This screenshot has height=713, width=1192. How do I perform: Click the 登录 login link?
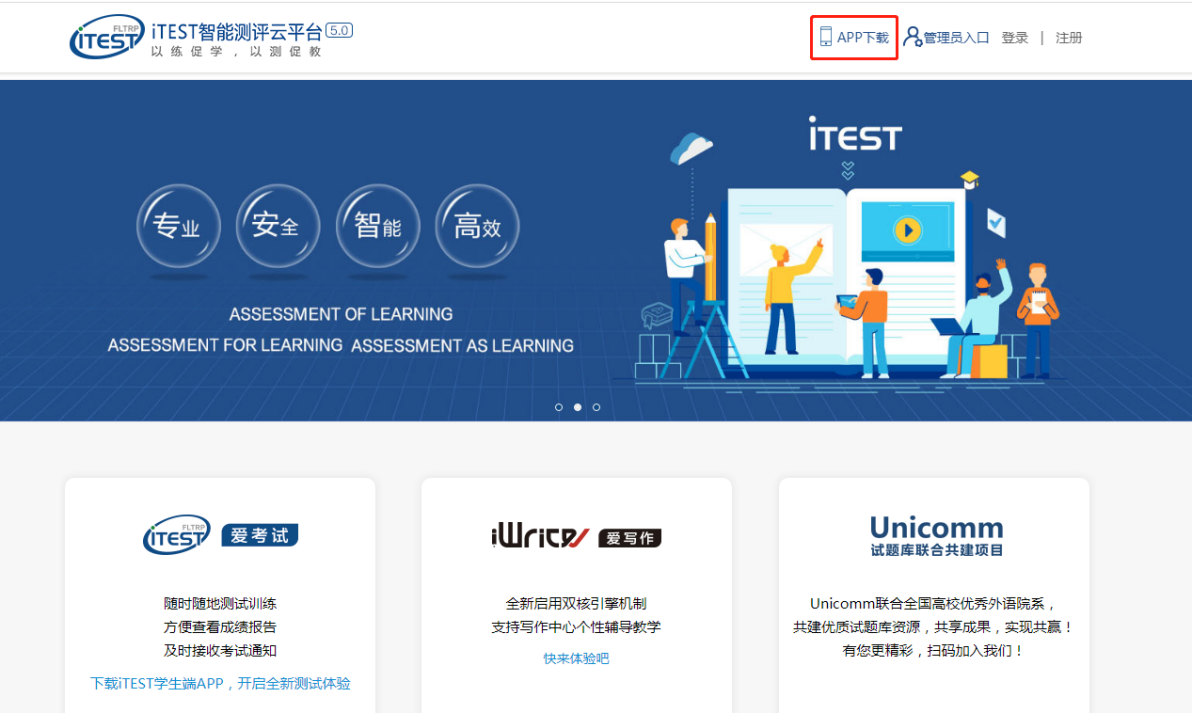pyautogui.click(x=1015, y=38)
